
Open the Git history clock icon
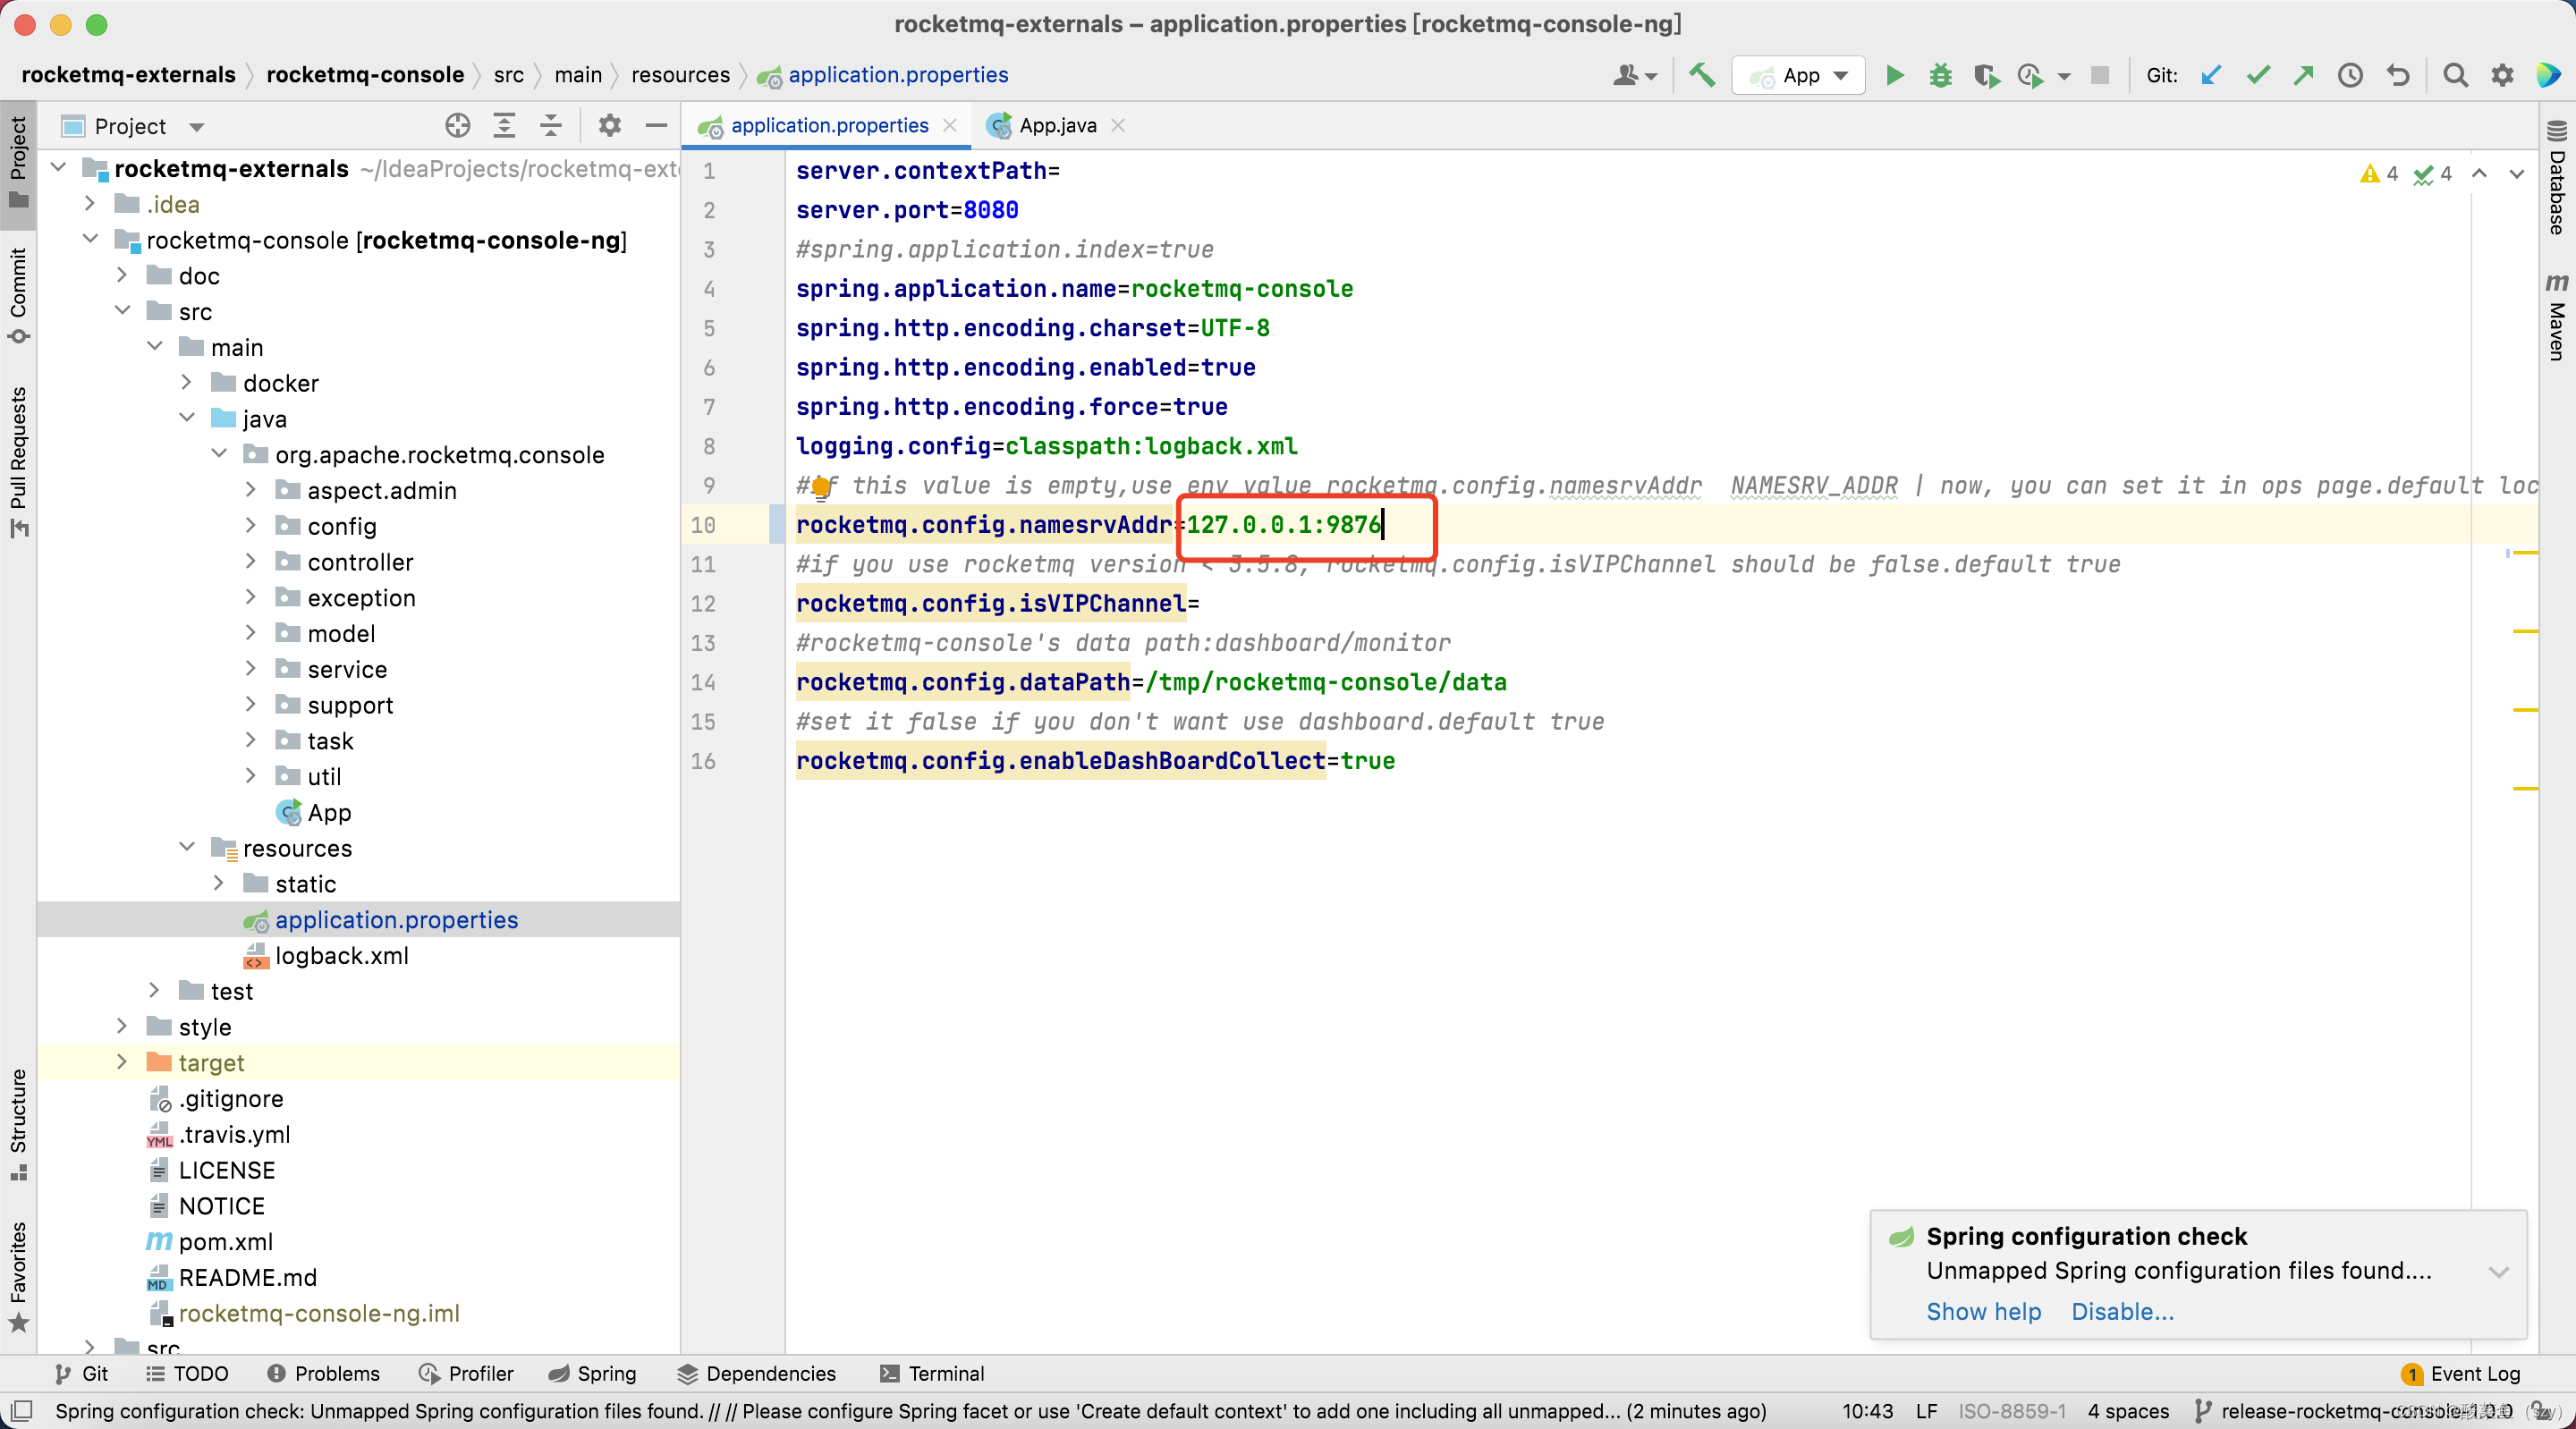point(2350,75)
